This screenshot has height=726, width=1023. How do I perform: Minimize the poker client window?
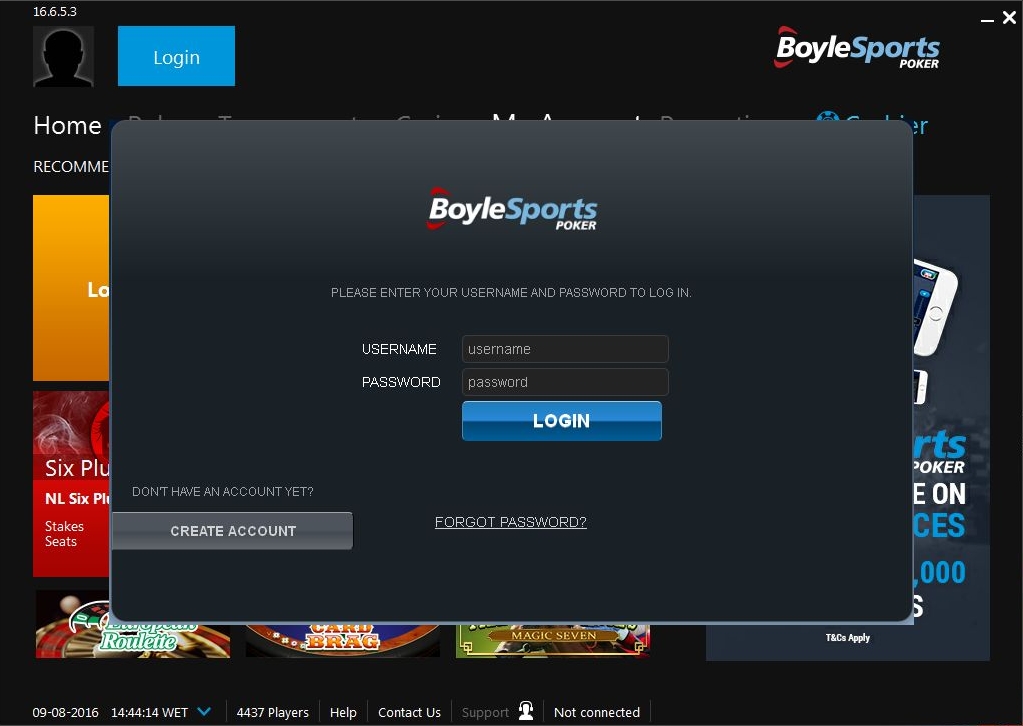(x=987, y=20)
